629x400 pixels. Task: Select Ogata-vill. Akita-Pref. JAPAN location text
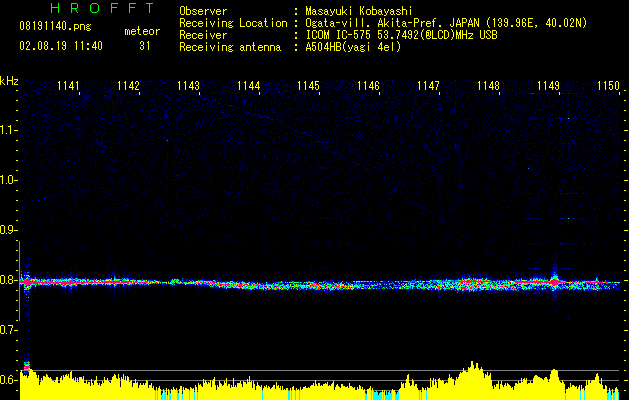point(446,23)
